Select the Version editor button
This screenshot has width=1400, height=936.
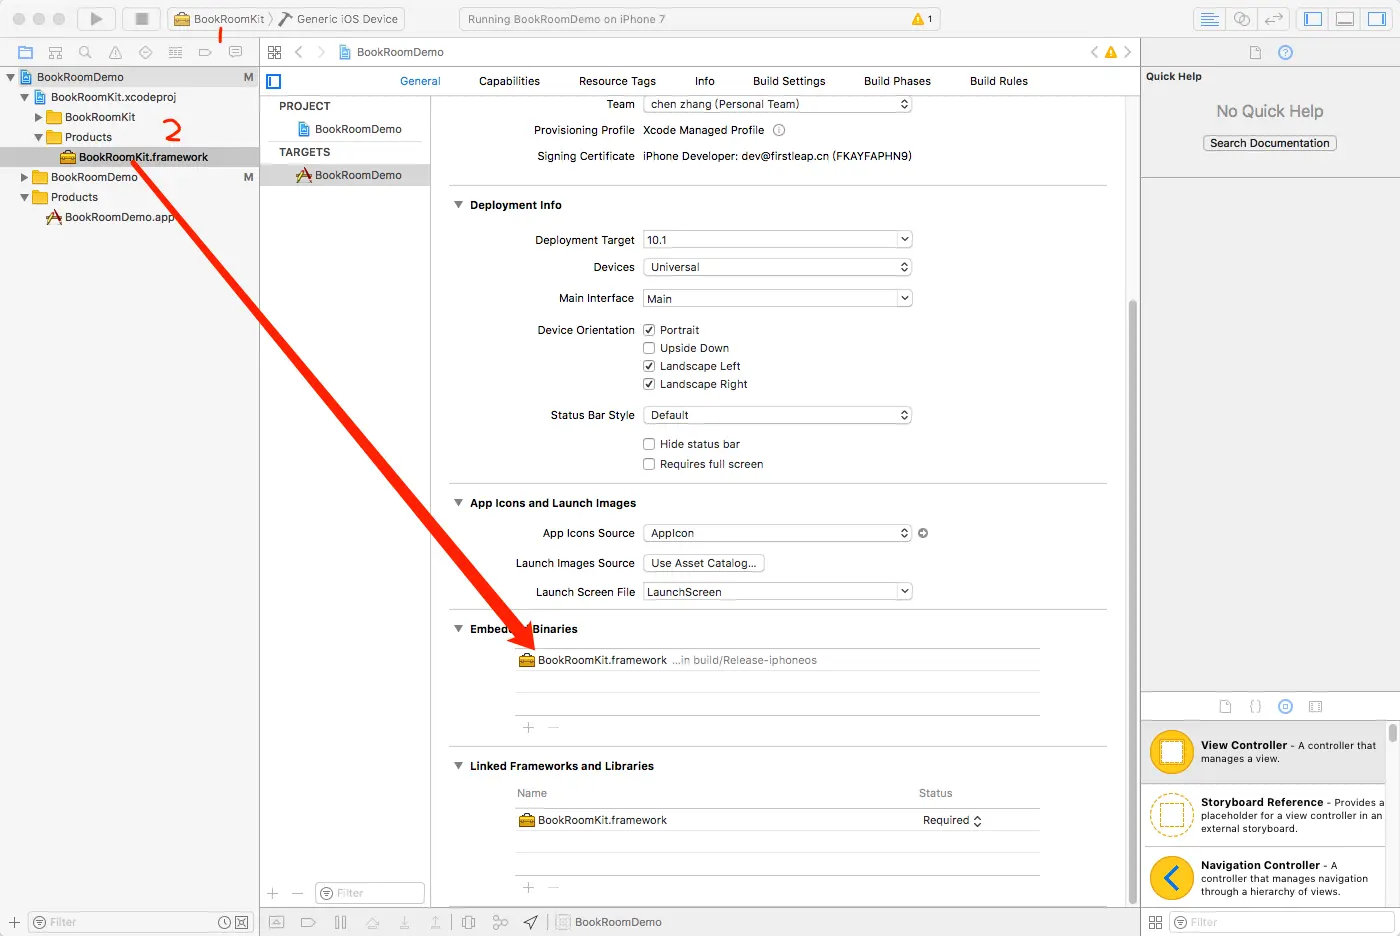1274,19
